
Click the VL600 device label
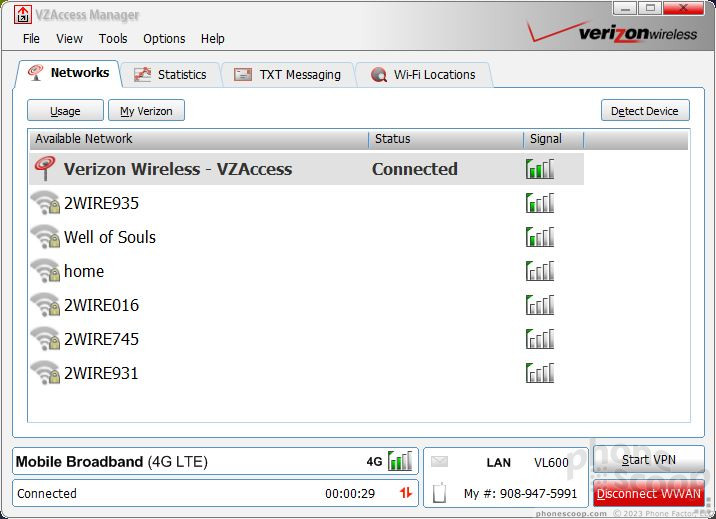(552, 462)
